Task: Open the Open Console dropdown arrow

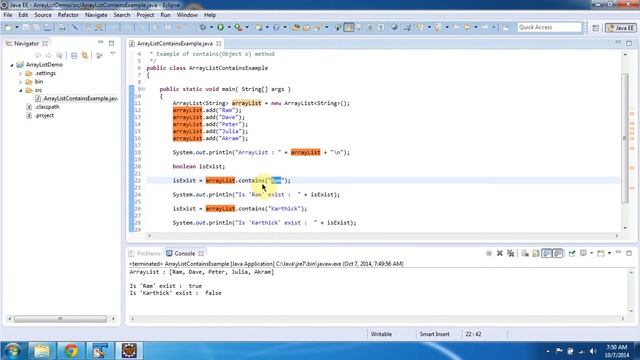Action: [x=609, y=253]
